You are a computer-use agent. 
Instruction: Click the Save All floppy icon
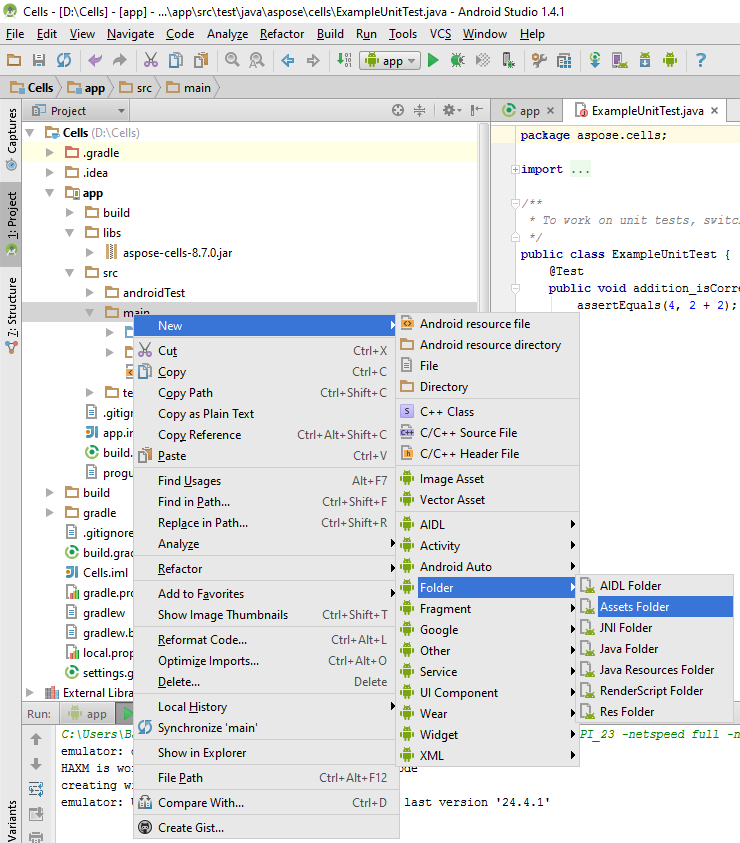coord(39,60)
